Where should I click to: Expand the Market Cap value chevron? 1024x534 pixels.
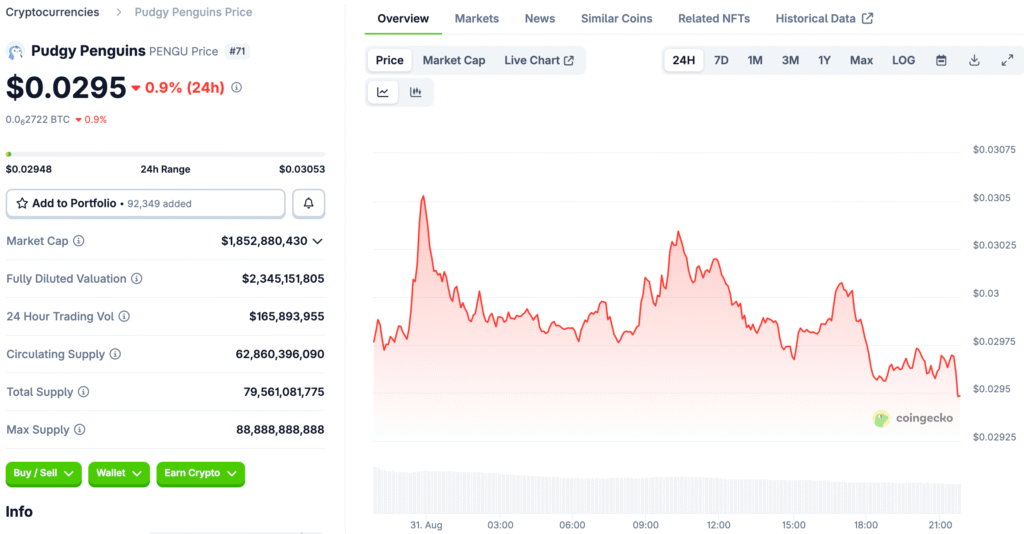tap(317, 242)
